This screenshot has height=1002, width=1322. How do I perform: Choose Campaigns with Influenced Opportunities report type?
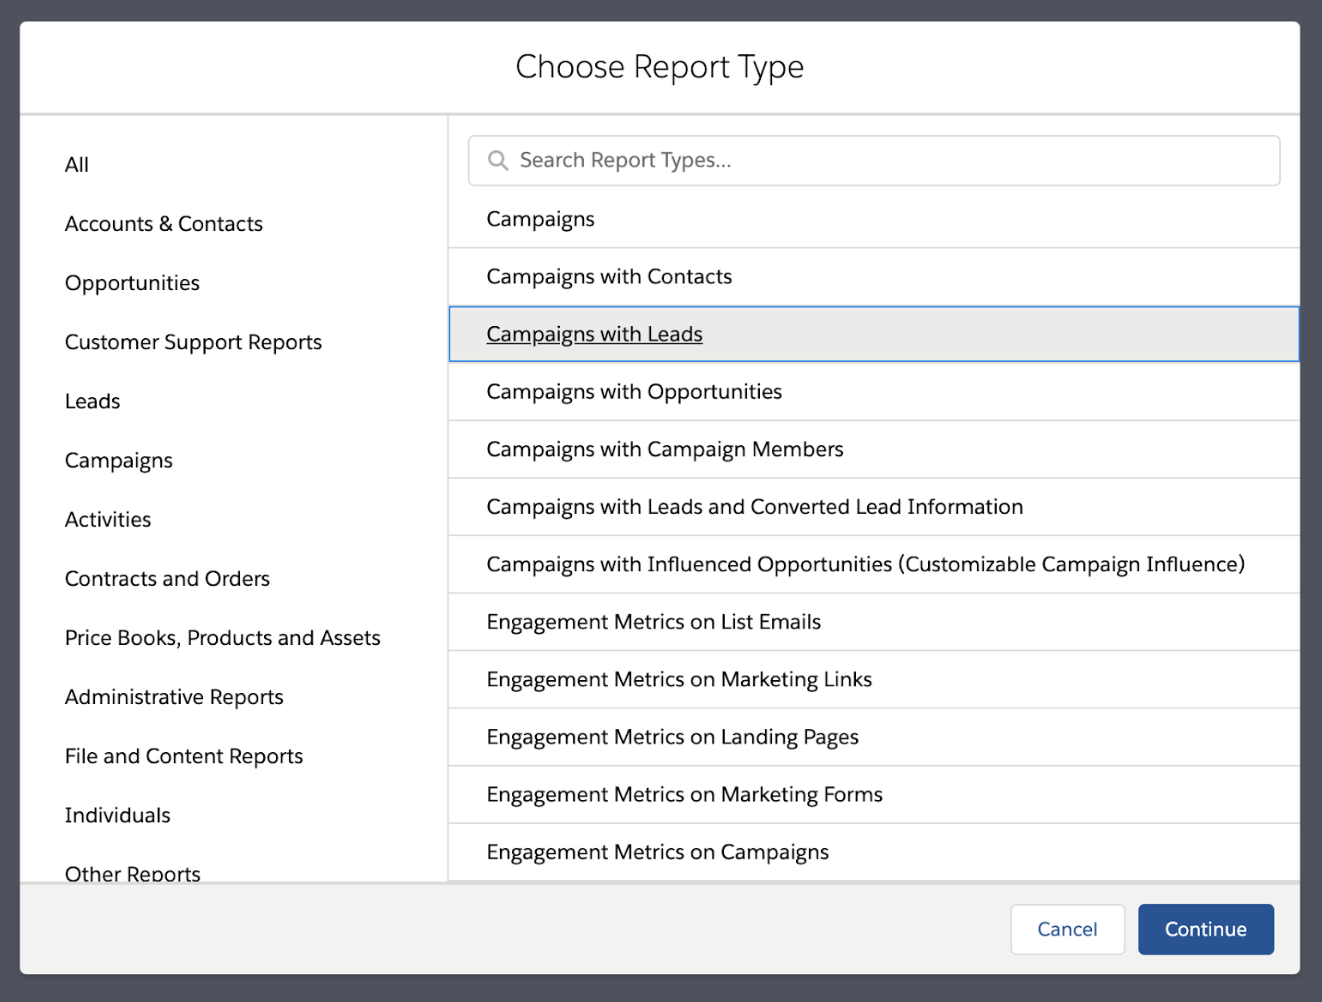[874, 565]
